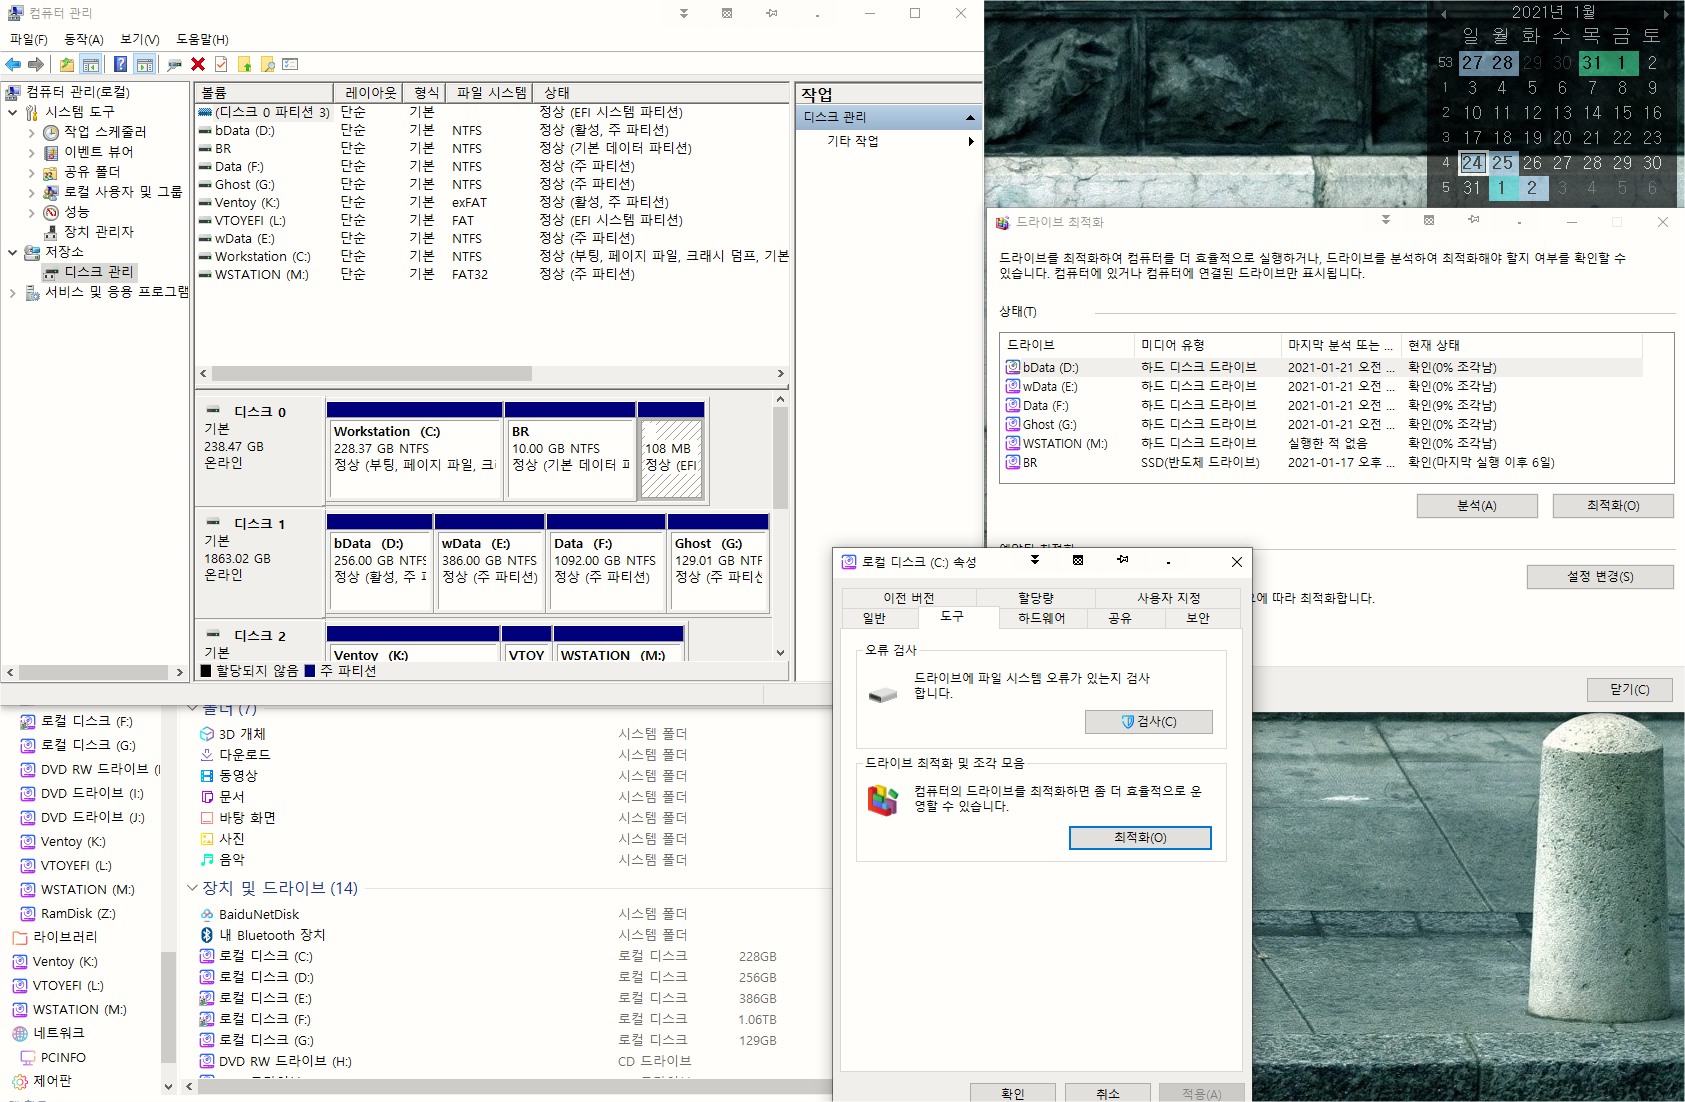Click the black 할당되지 않음 legend swatch
1685x1102 pixels.
[206, 671]
